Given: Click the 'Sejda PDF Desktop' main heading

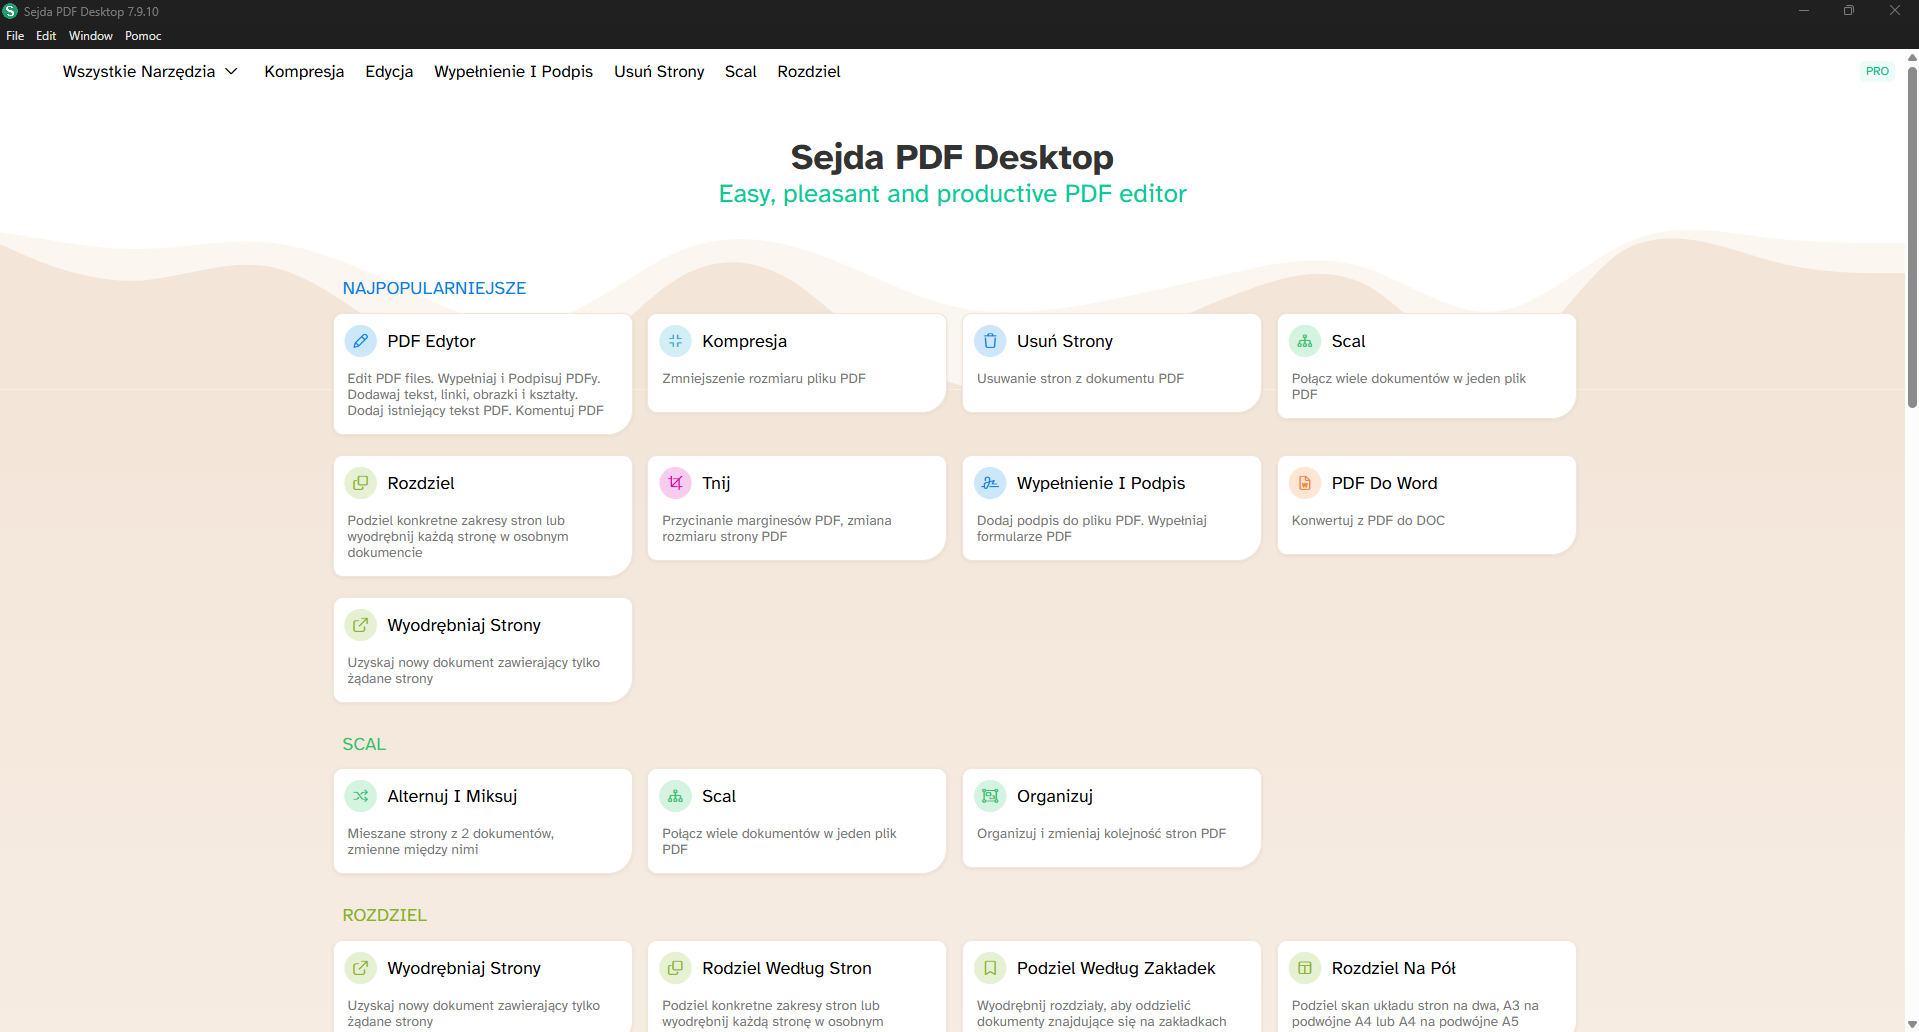Looking at the screenshot, I should pos(952,157).
